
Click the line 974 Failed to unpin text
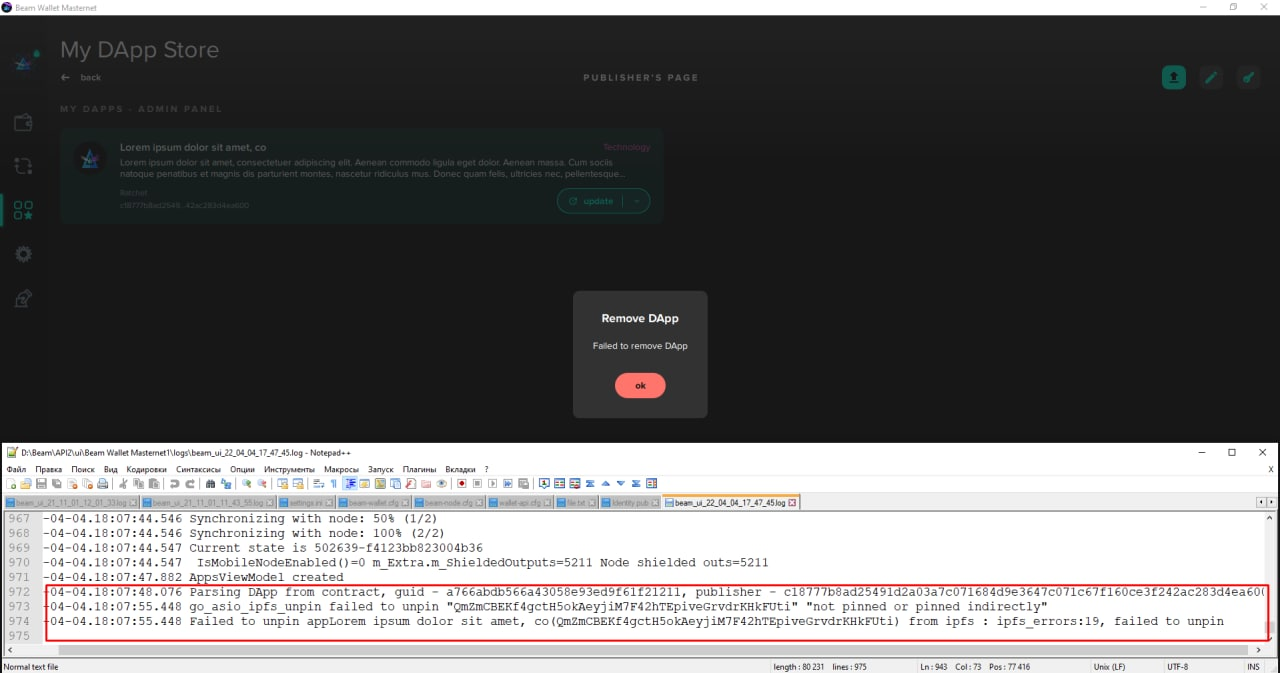[633, 621]
